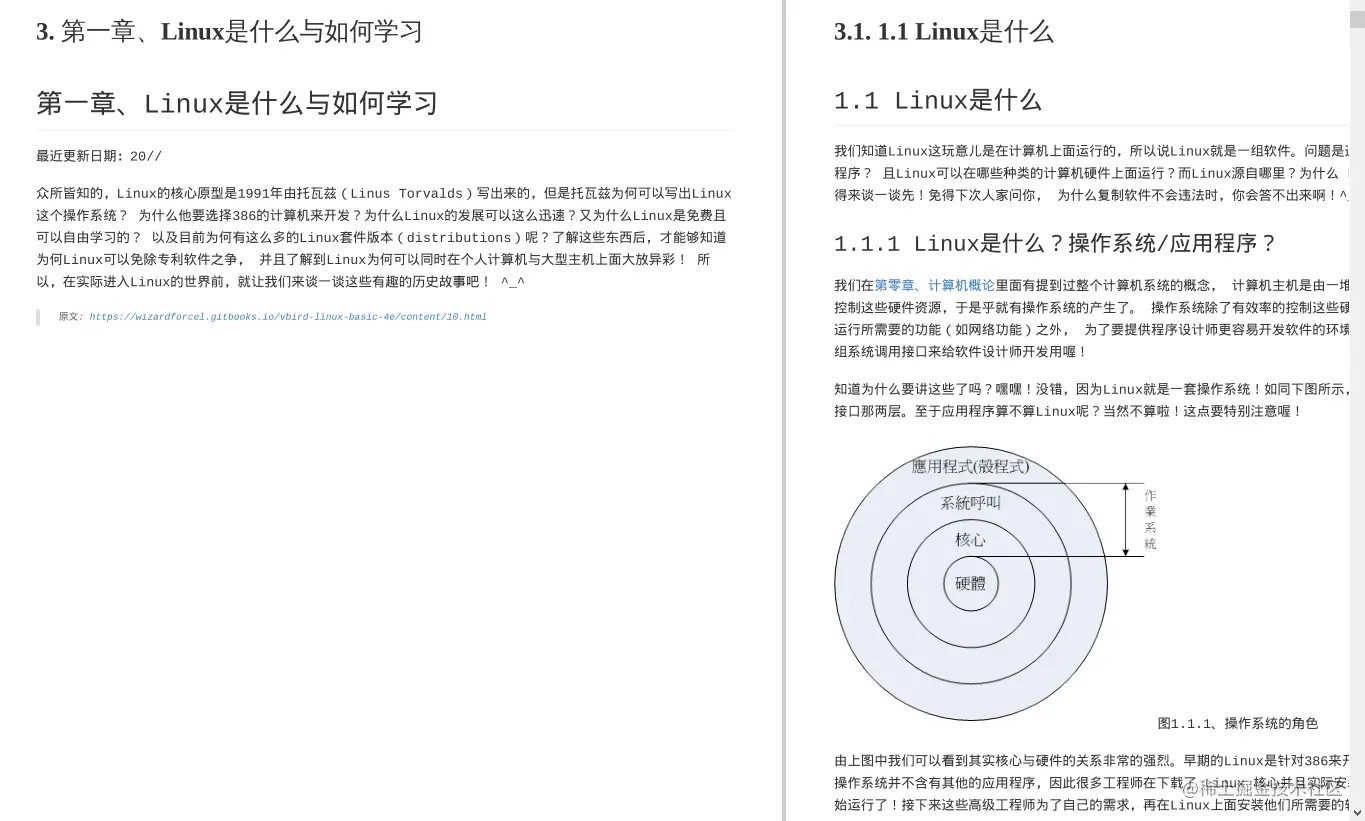Click the 核心 ring label
The height and width of the screenshot is (821, 1365).
click(x=968, y=540)
